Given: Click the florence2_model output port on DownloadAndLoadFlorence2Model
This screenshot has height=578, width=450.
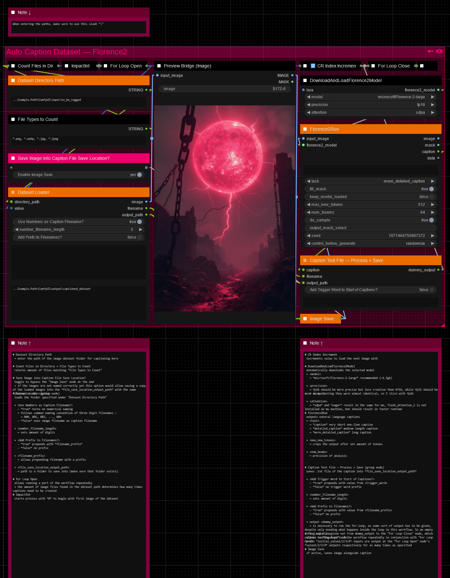Looking at the screenshot, I should pos(438,90).
